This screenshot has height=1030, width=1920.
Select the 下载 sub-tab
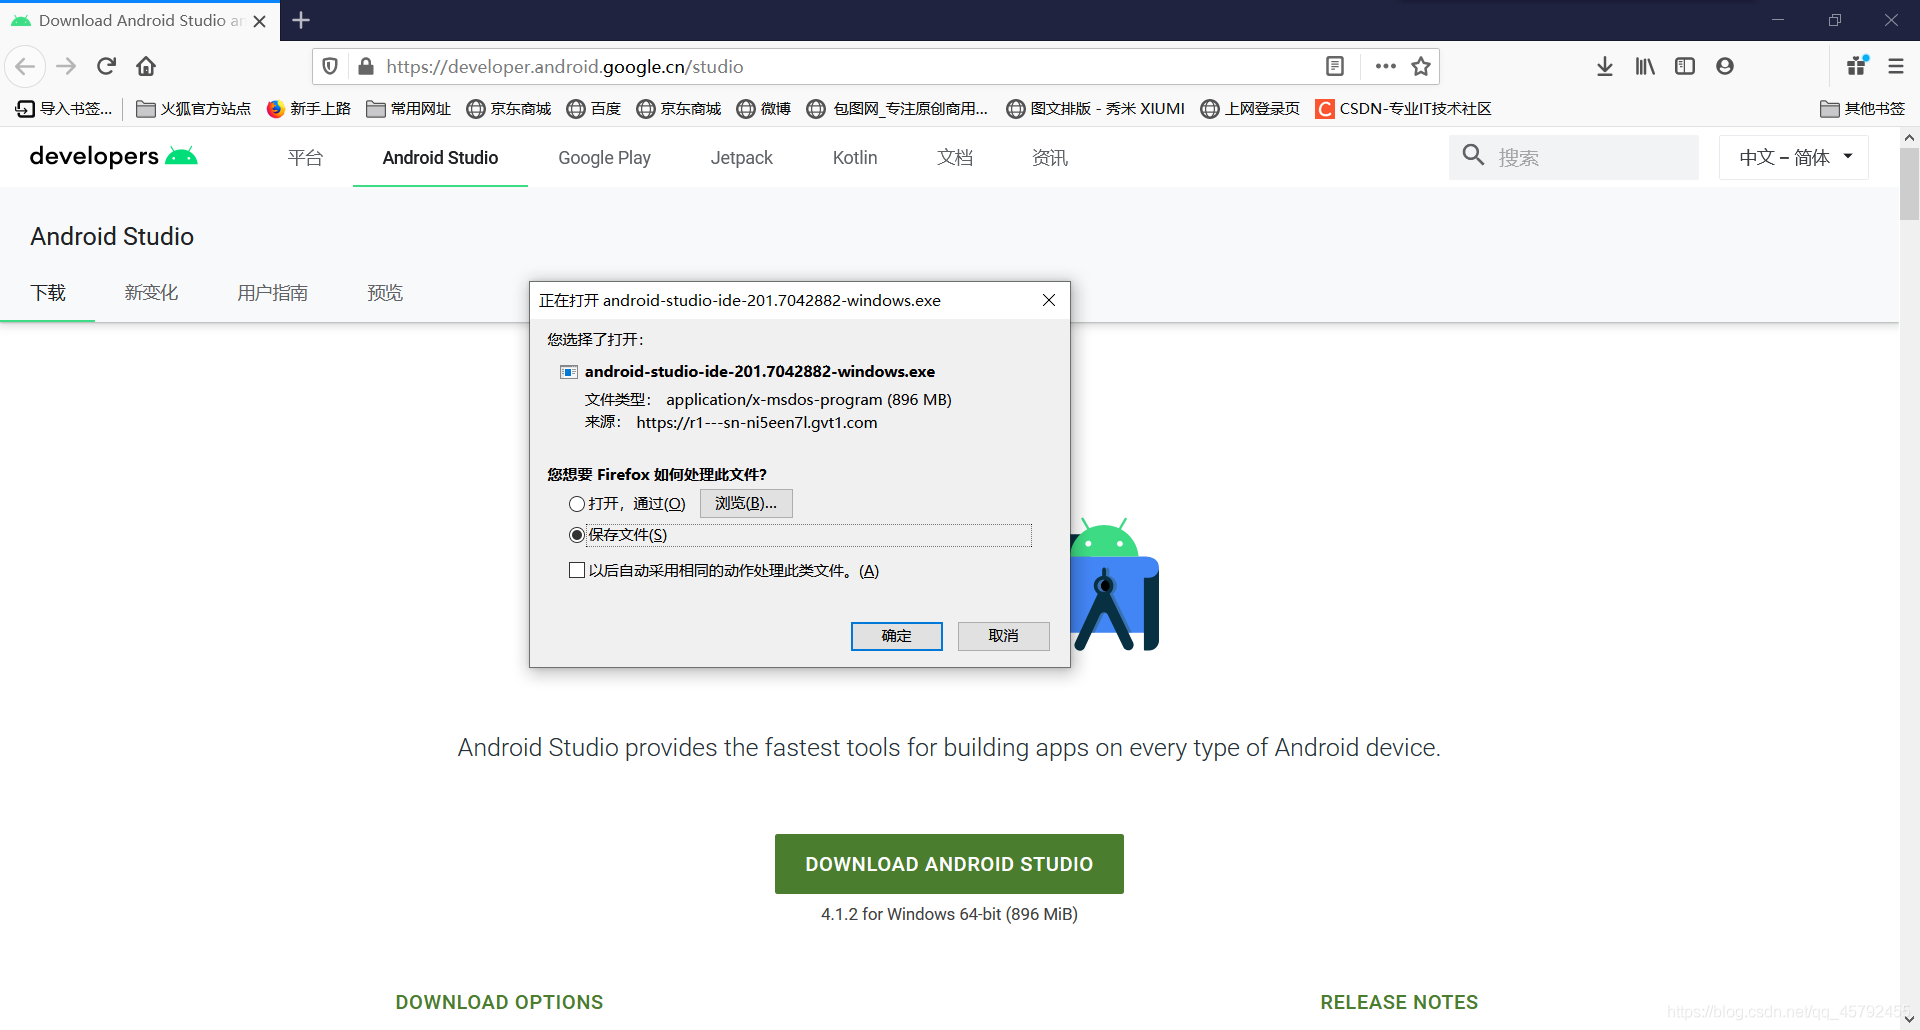point(47,293)
